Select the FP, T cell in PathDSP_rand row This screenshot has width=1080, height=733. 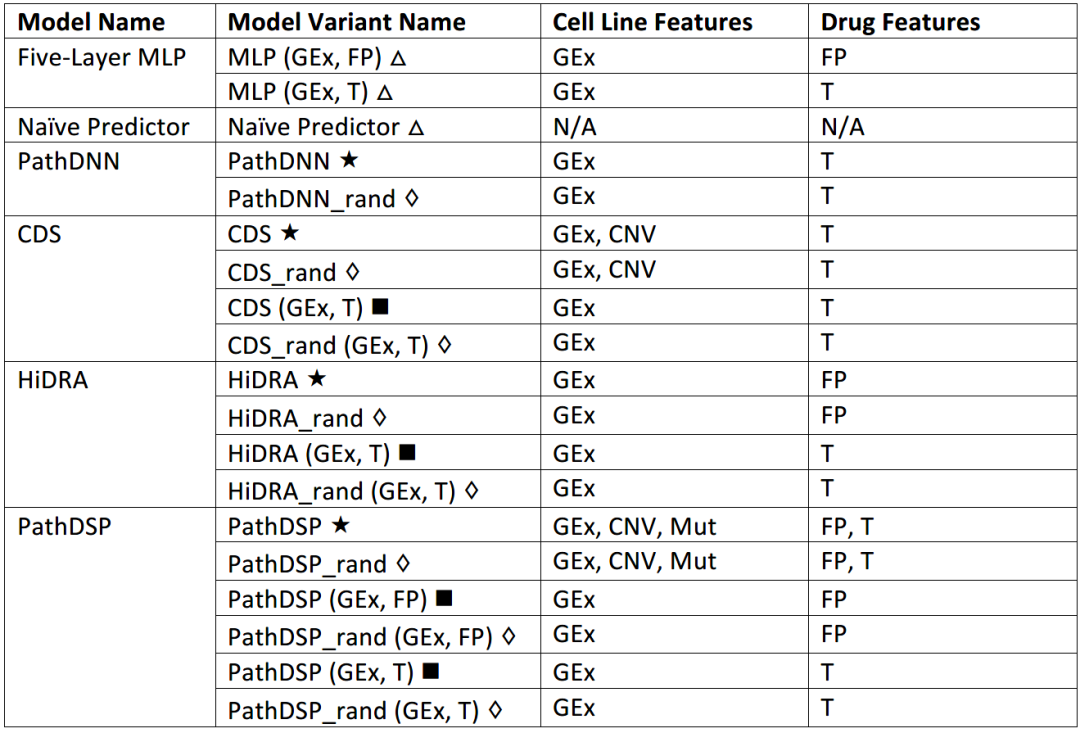point(943,561)
